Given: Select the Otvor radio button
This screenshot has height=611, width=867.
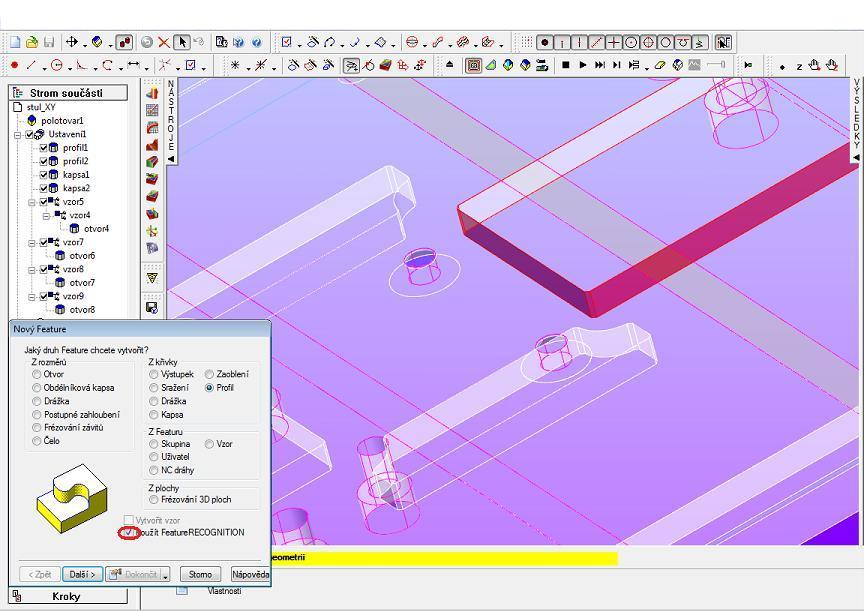Looking at the screenshot, I should [x=38, y=374].
